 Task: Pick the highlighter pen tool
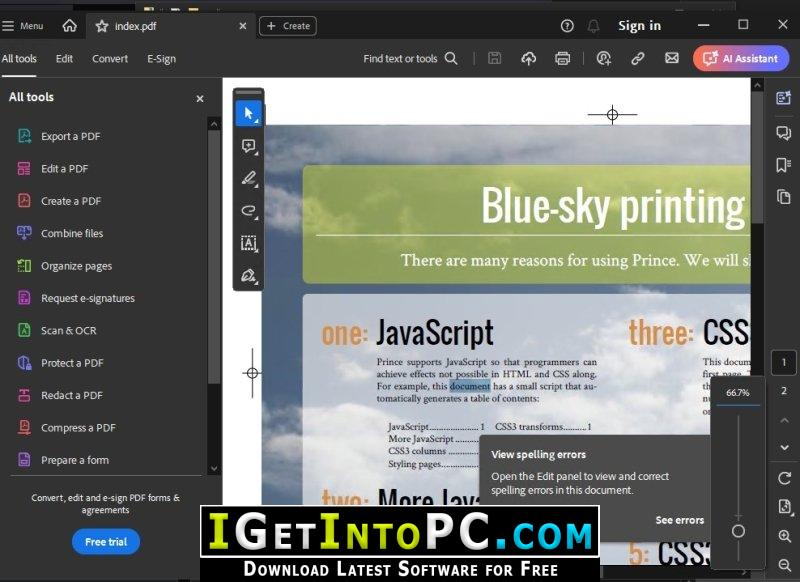coord(248,179)
